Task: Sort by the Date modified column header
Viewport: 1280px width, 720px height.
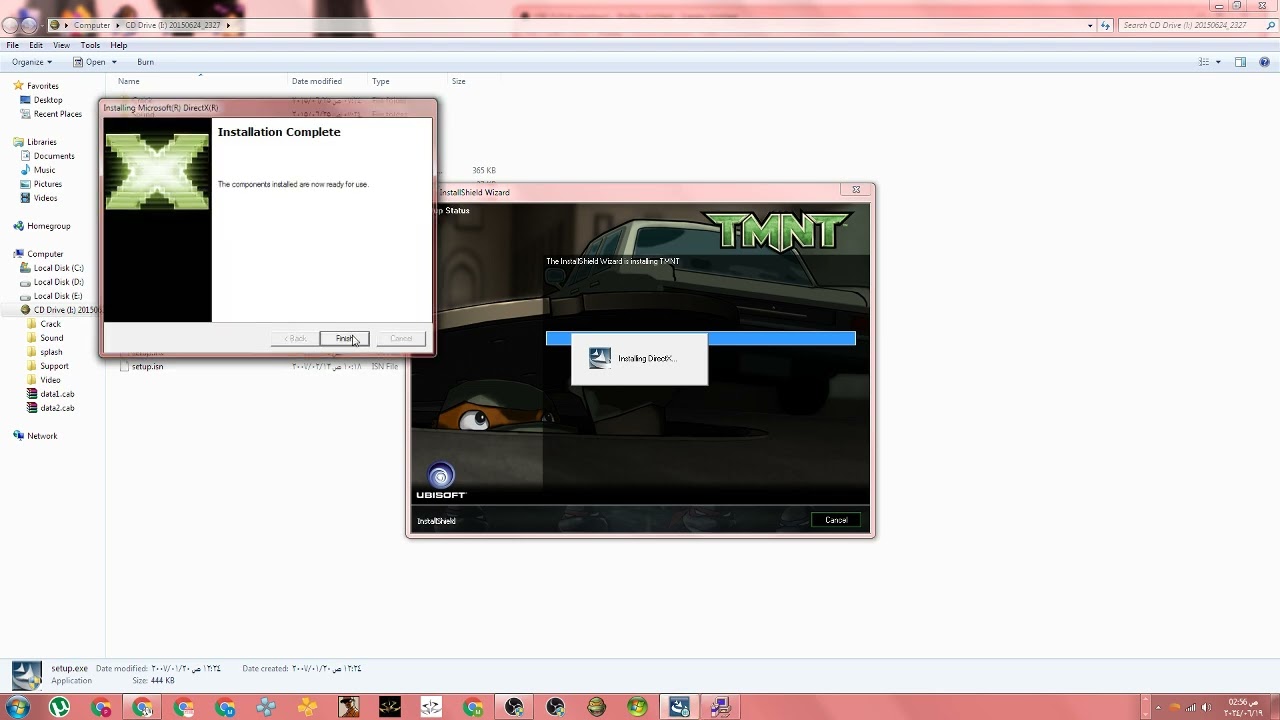Action: pos(316,81)
